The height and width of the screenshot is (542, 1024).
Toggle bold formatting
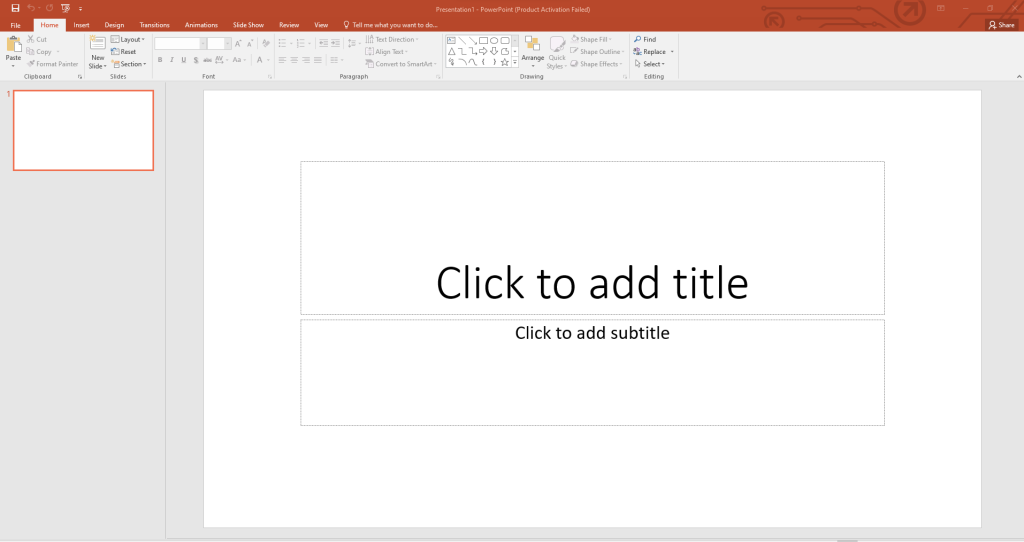click(159, 60)
